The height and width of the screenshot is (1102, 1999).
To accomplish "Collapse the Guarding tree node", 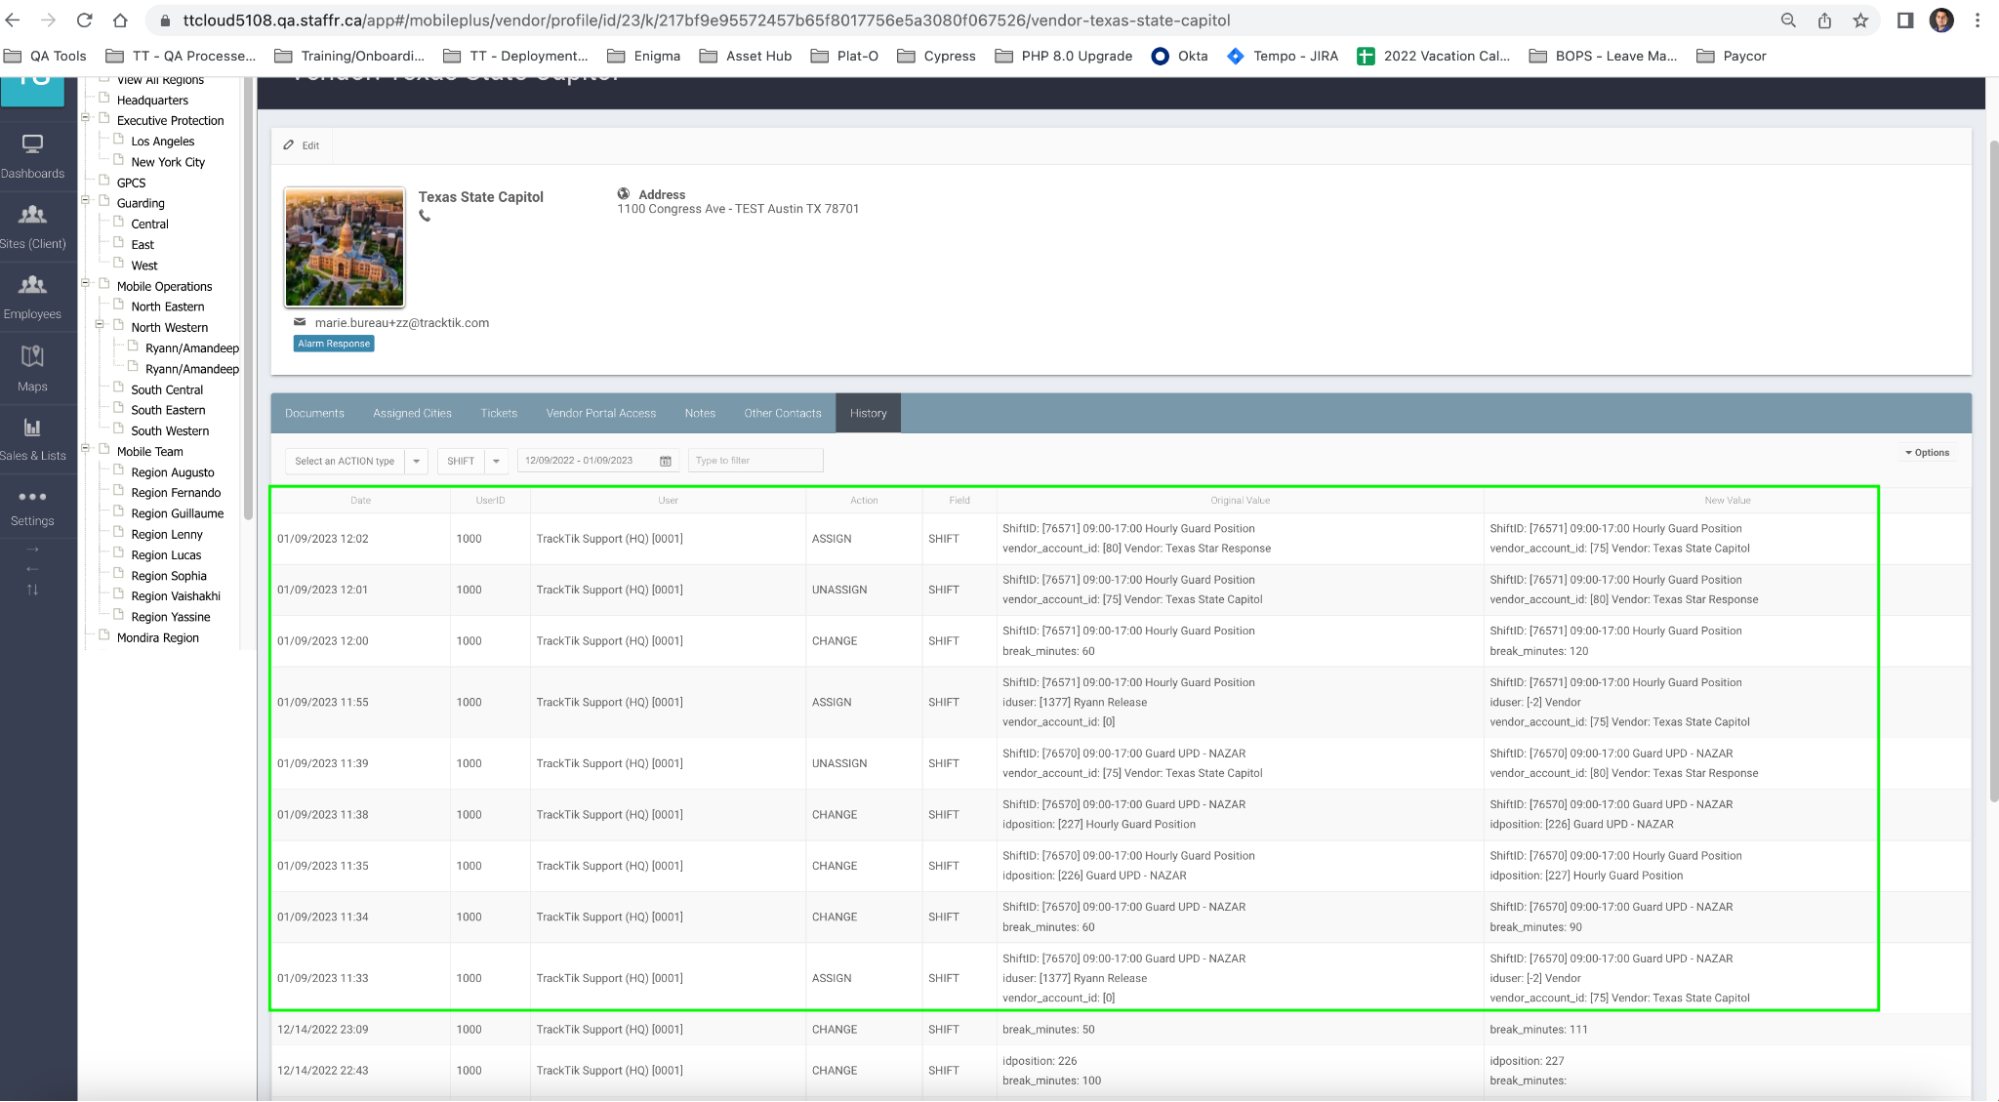I will tap(85, 201).
